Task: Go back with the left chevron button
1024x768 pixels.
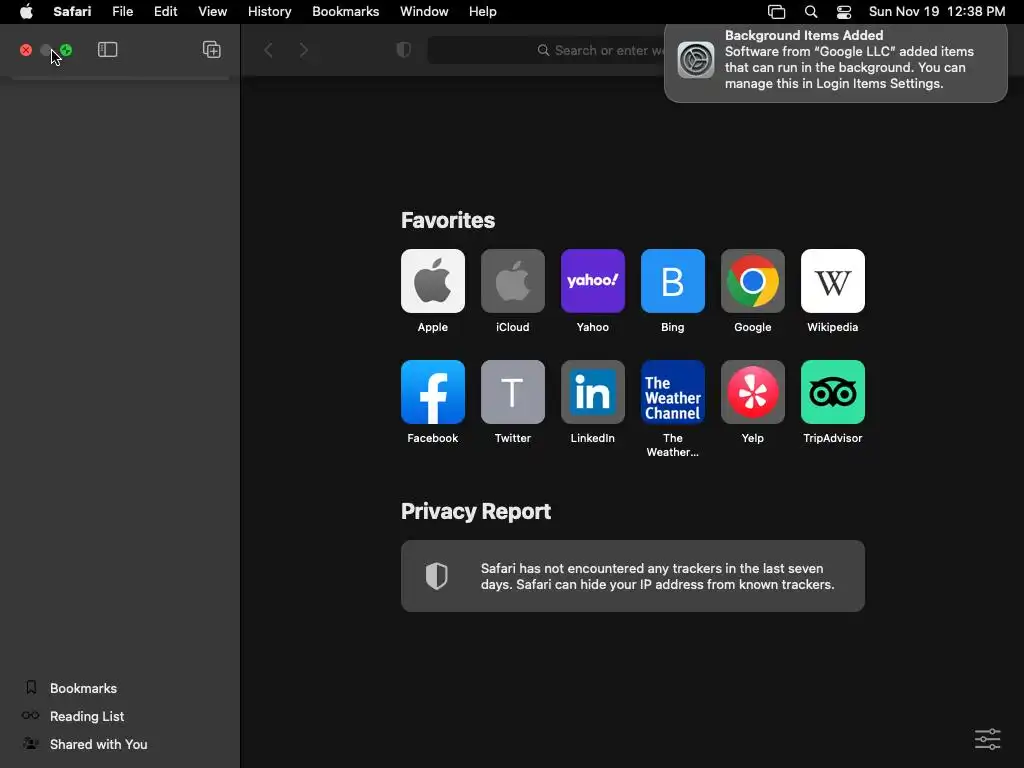Action: tap(268, 50)
